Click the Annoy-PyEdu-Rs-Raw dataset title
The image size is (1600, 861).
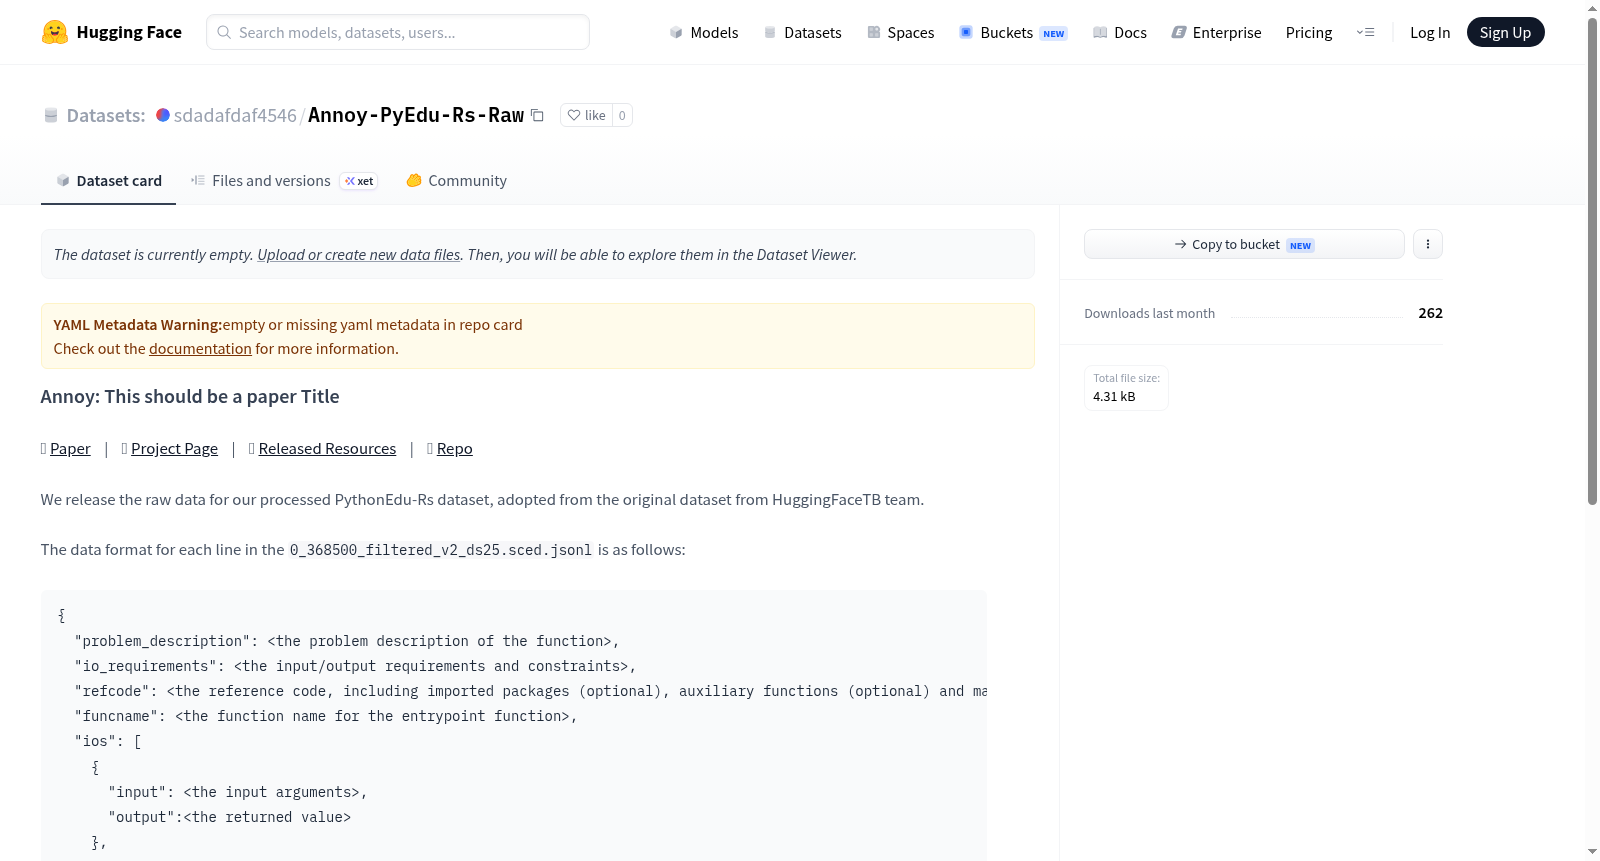tap(416, 115)
